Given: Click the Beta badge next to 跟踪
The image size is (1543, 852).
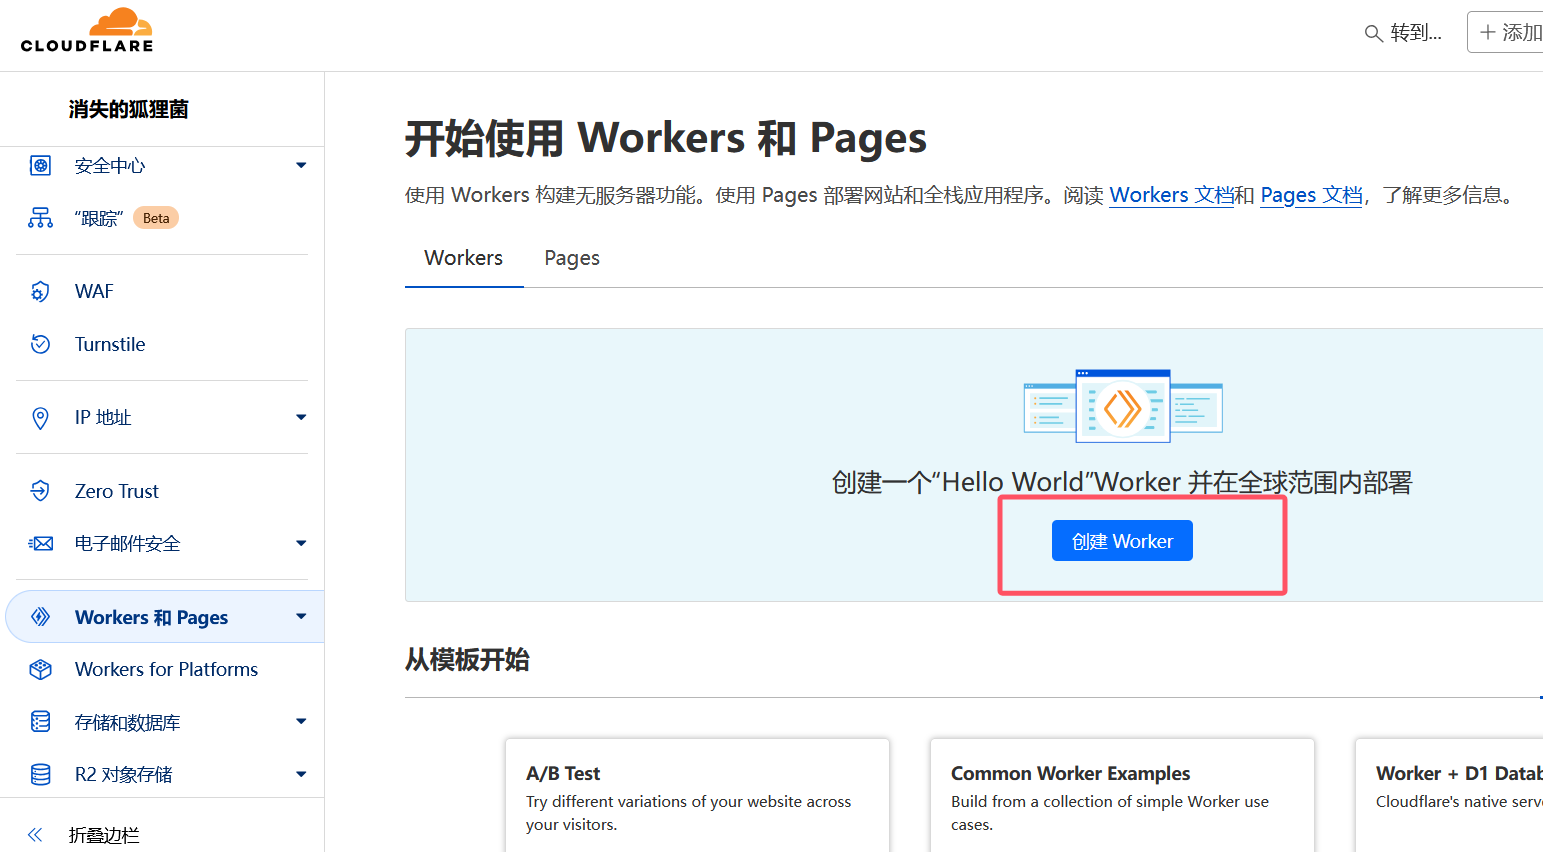Looking at the screenshot, I should [x=156, y=218].
